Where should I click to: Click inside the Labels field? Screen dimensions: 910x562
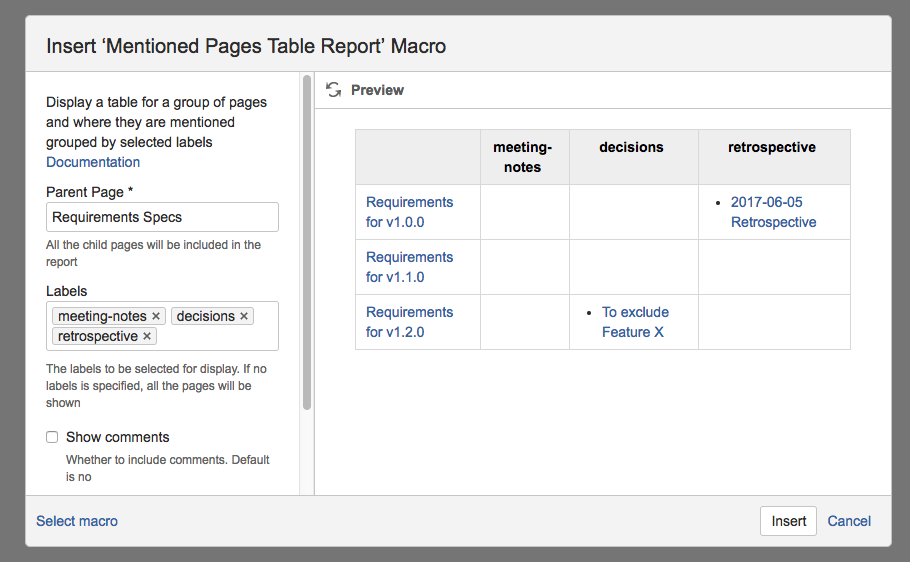215,337
